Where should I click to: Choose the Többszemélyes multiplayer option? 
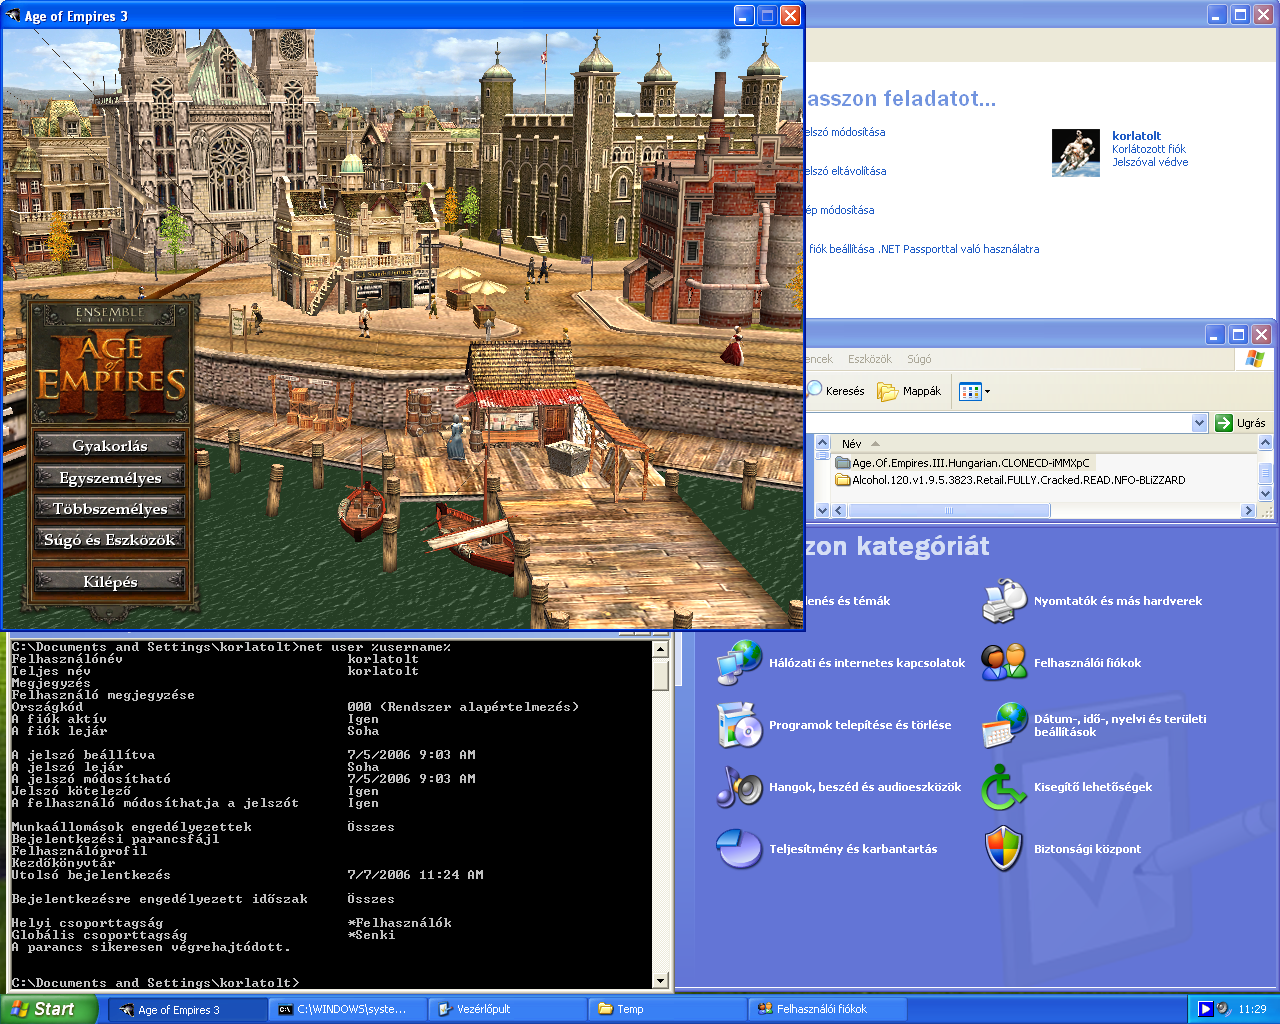point(110,508)
